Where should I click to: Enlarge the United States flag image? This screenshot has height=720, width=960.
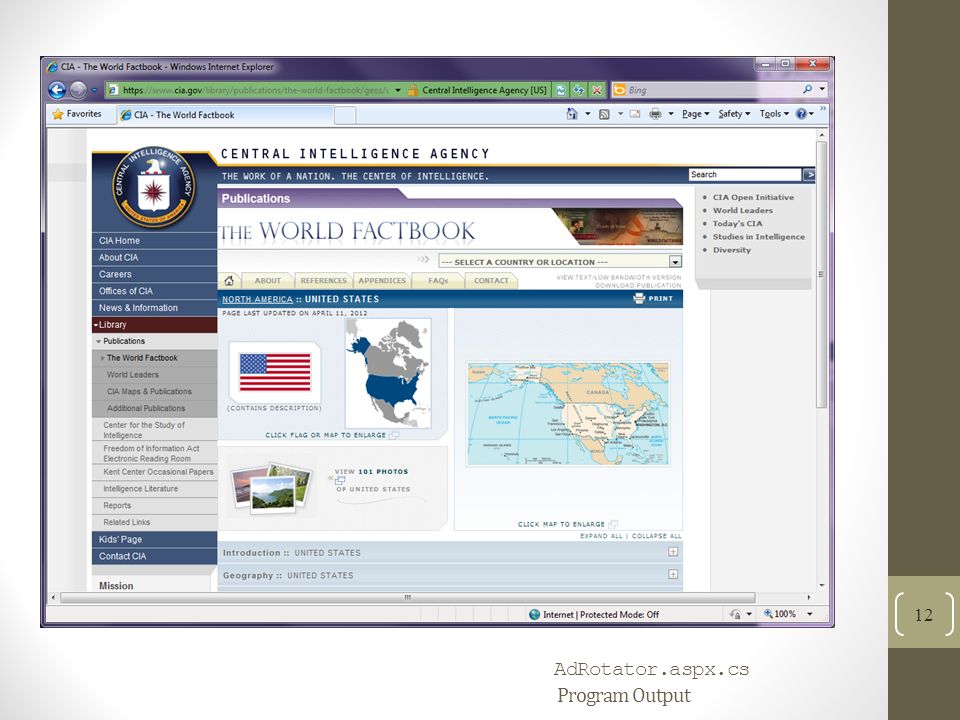pos(275,372)
